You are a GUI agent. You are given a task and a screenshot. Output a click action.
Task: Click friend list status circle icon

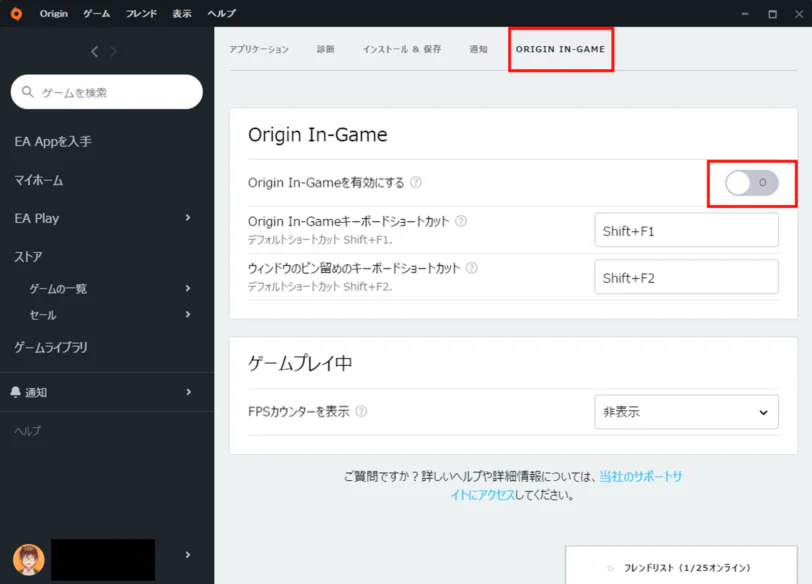pos(610,568)
